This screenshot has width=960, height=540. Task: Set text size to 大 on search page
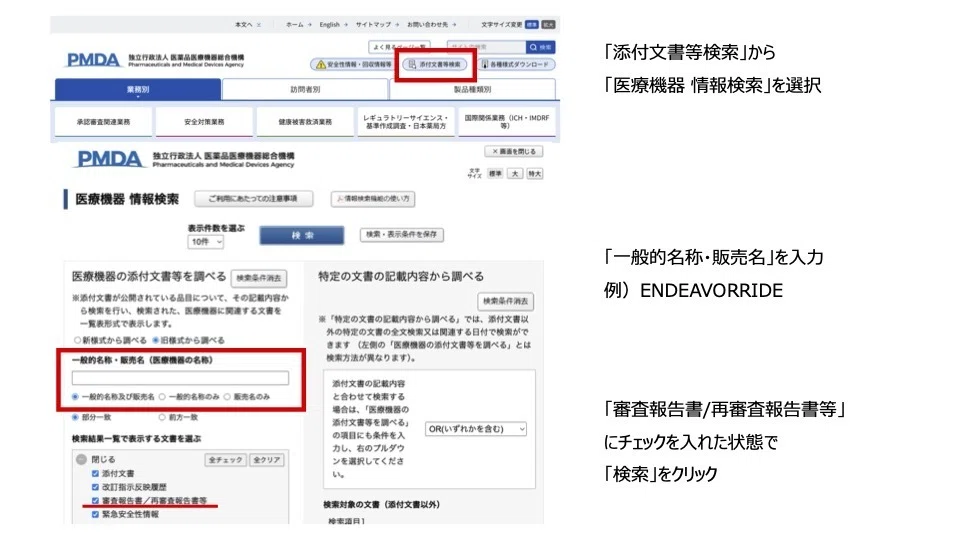[x=515, y=174]
